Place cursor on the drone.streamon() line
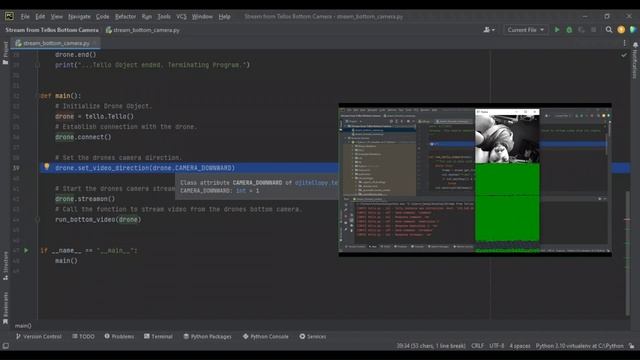 pyautogui.click(x=85, y=199)
